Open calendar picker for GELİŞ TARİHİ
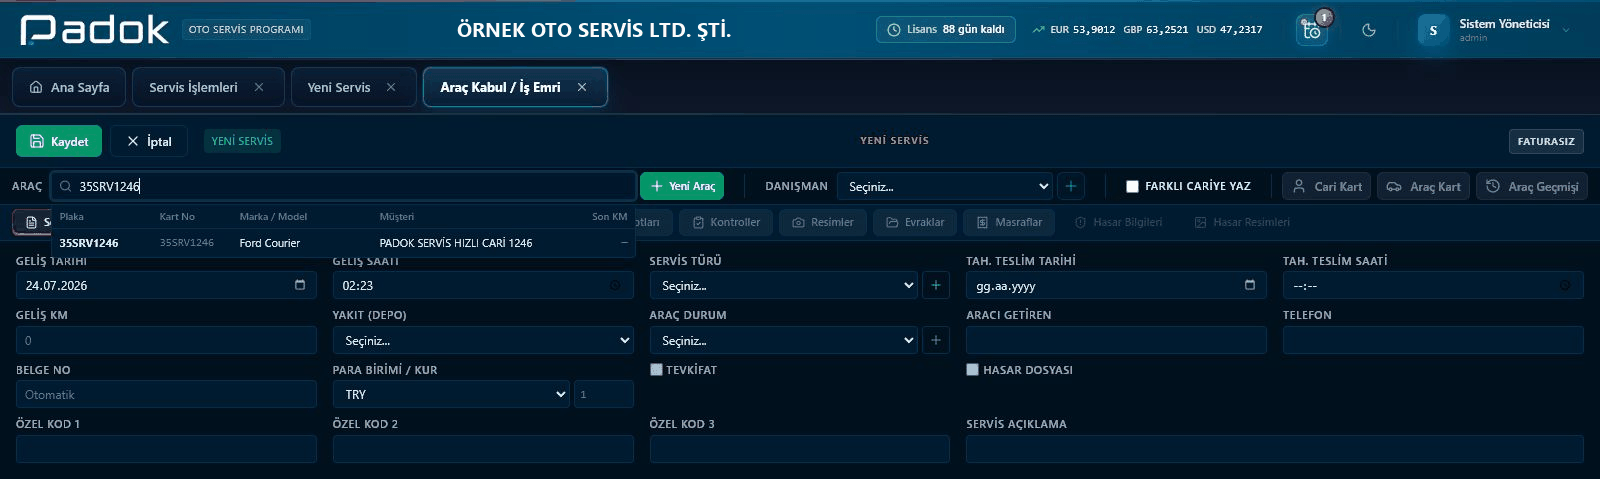Image resolution: width=1600 pixels, height=479 pixels. 300,285
